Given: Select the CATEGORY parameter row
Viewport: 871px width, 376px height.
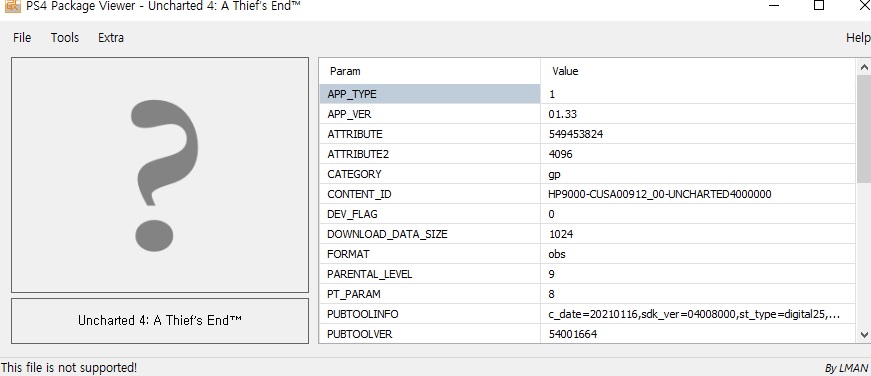Looking at the screenshot, I should tap(587, 174).
